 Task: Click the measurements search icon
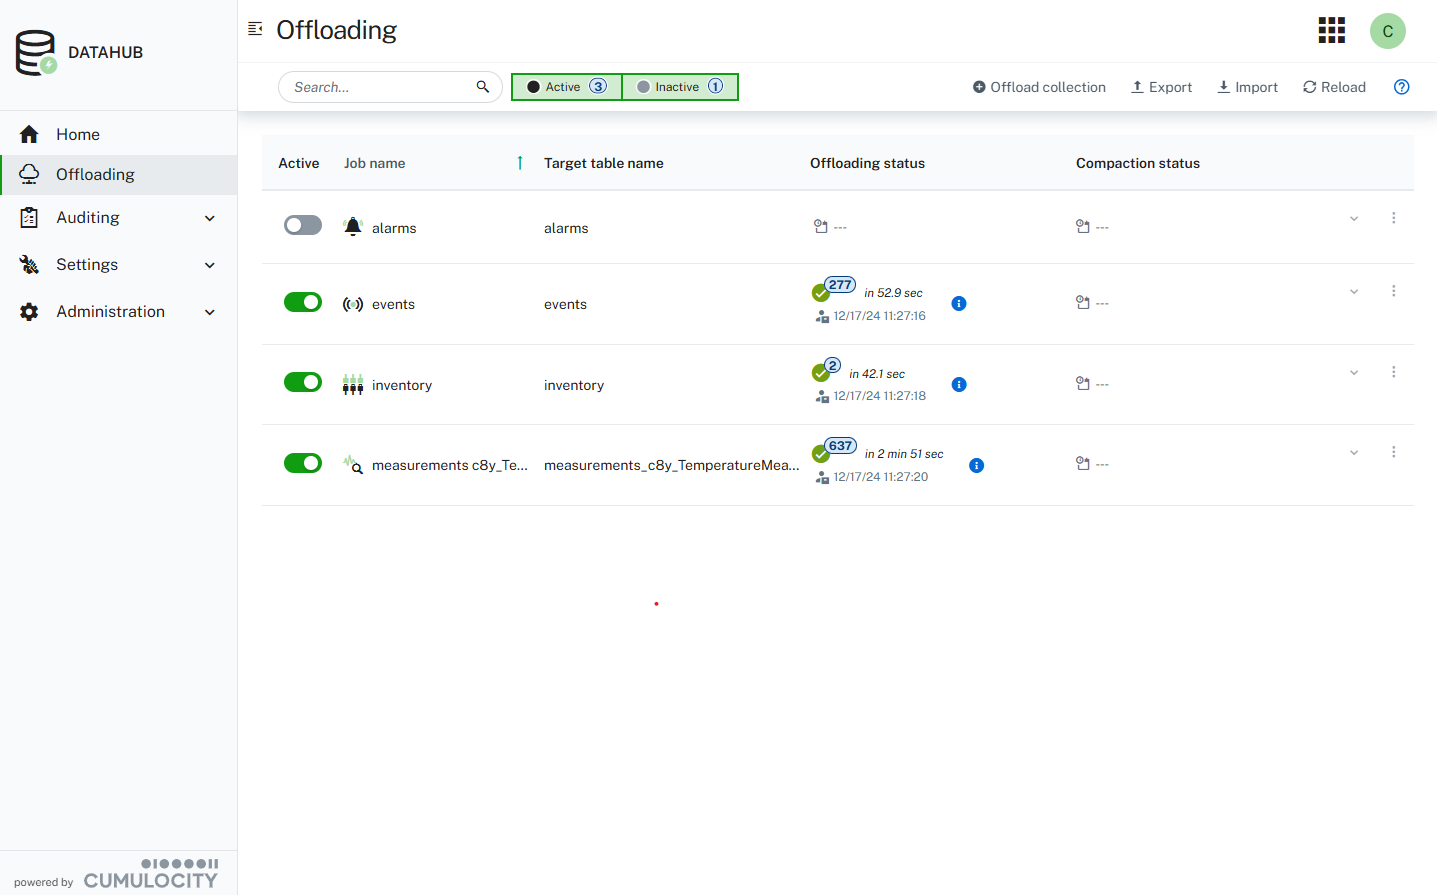coord(352,464)
